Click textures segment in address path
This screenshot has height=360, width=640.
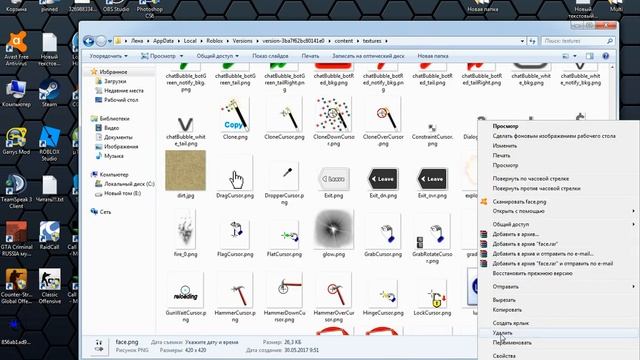coord(372,41)
